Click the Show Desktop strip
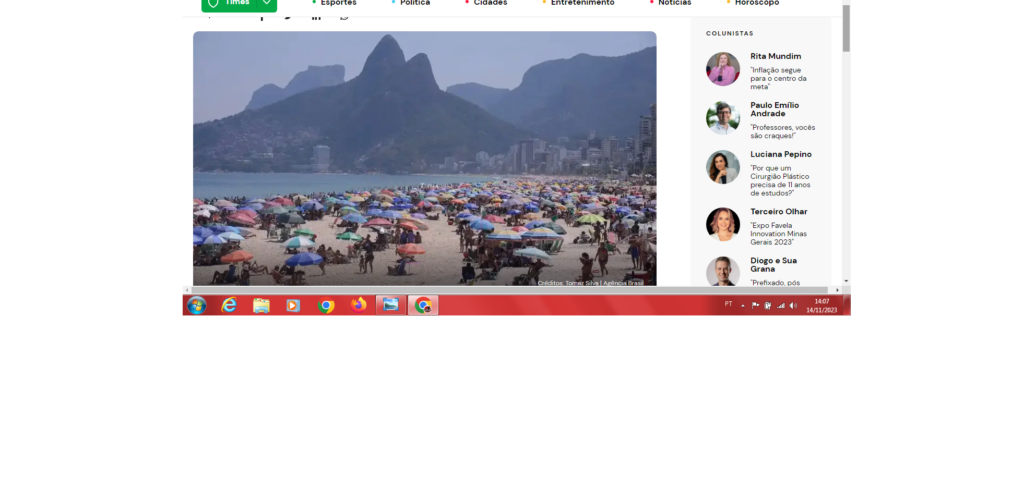 pos(847,305)
